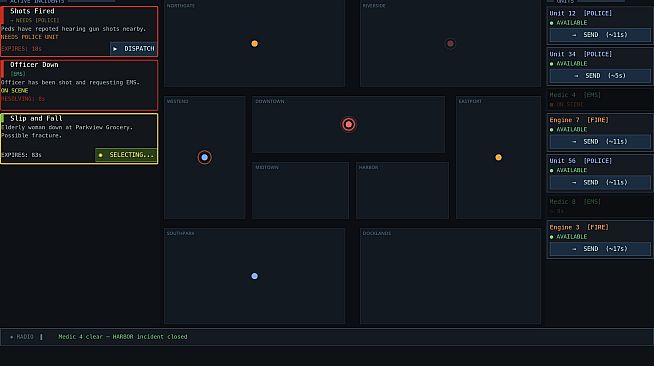Click the WESTEND zone label

click(177, 101)
